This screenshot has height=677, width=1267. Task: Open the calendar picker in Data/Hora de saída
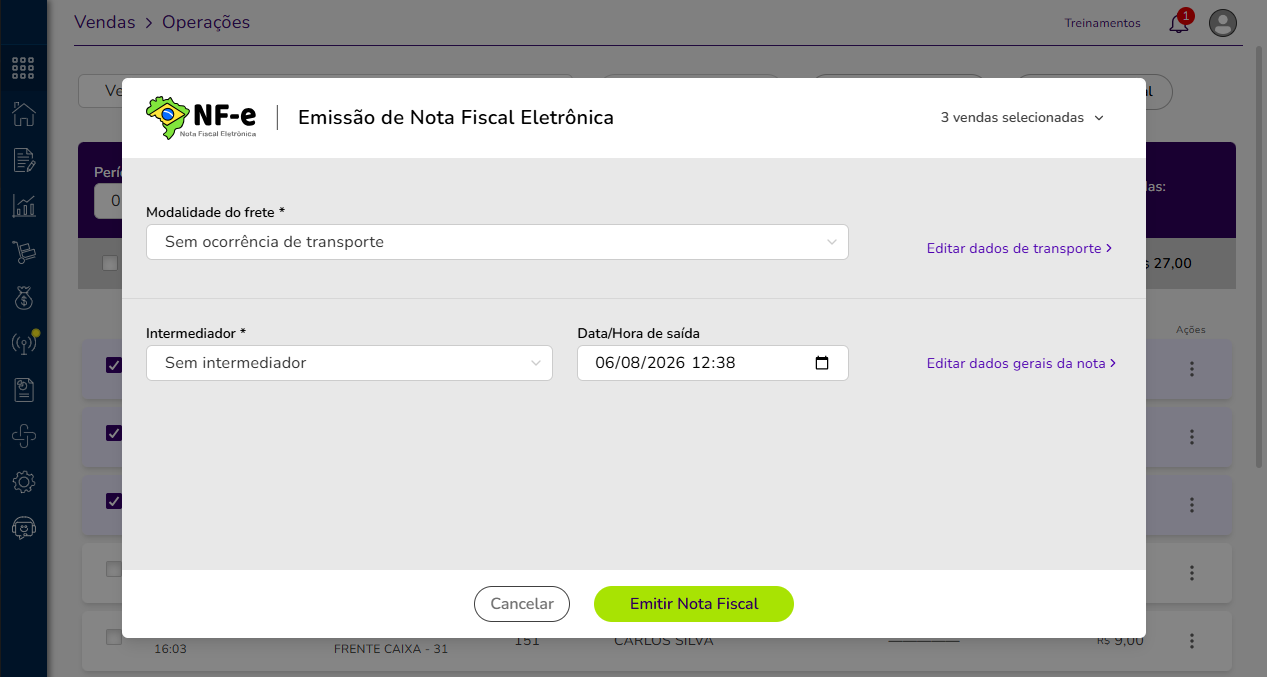(x=822, y=363)
